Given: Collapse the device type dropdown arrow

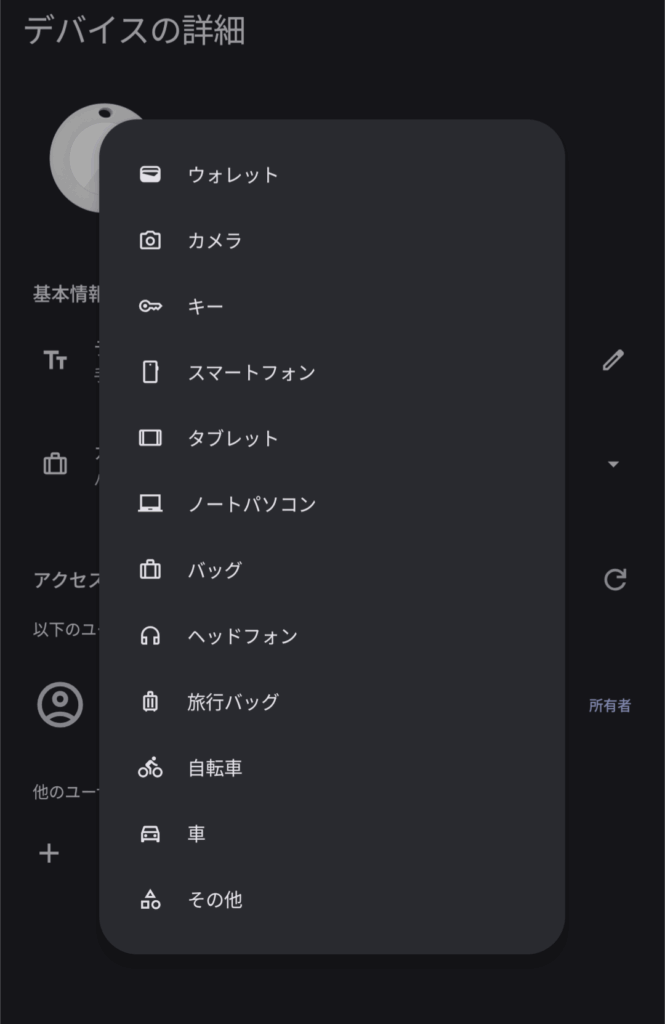Looking at the screenshot, I should click(x=614, y=464).
